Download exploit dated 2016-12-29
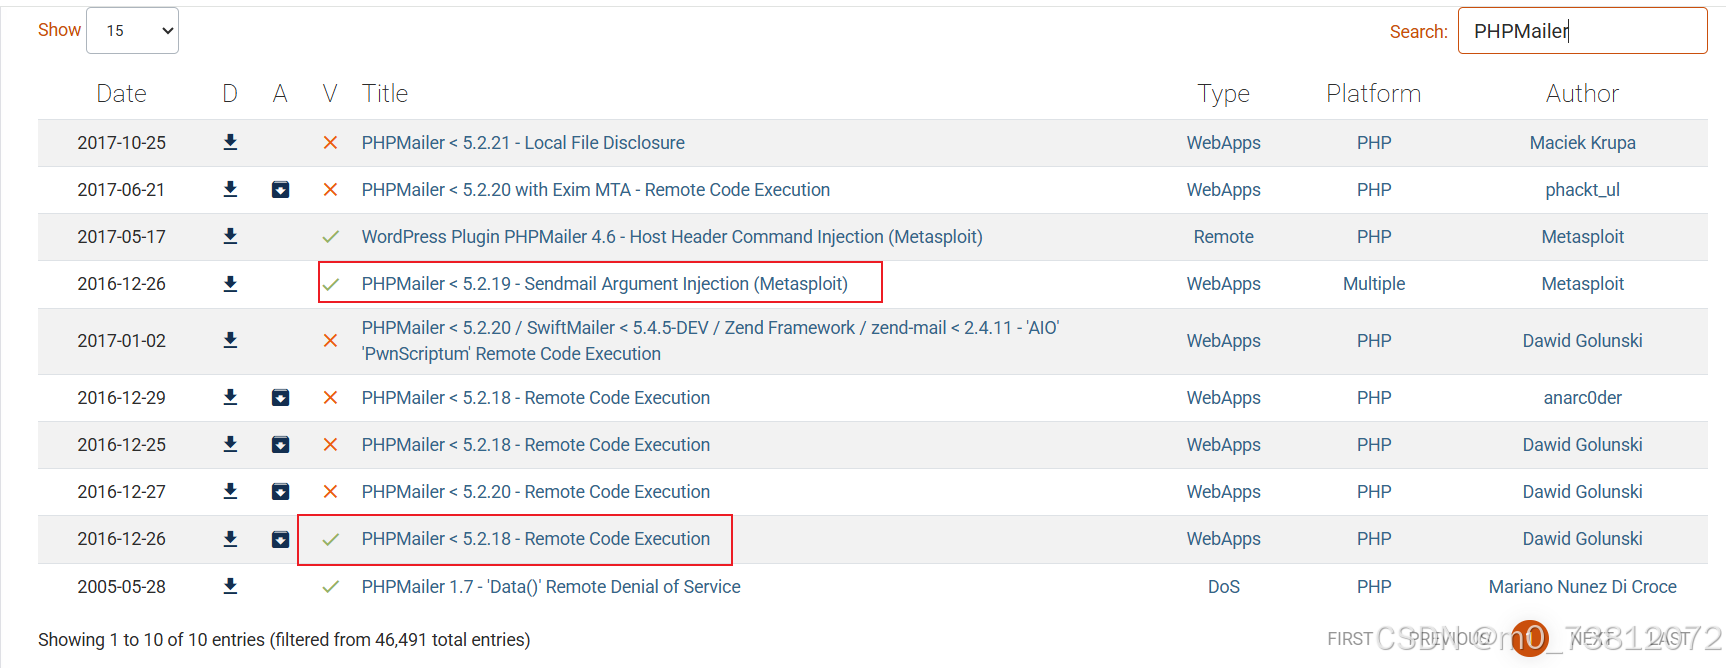This screenshot has height=668, width=1726. point(230,397)
